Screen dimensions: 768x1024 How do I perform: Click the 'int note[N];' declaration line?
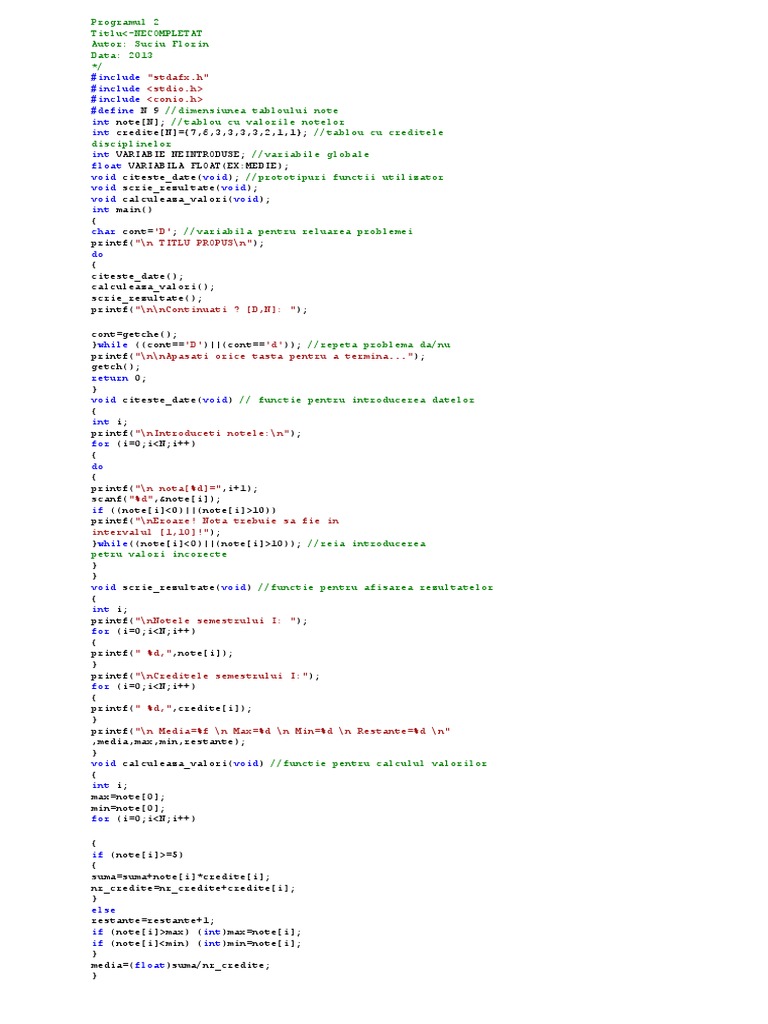217,122
